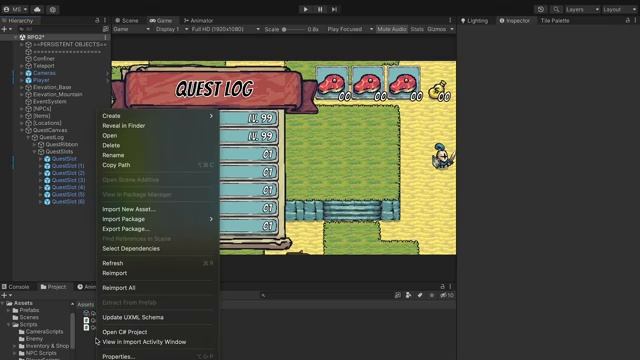
Task: Choose Import New Asset...
Action: (158, 209)
